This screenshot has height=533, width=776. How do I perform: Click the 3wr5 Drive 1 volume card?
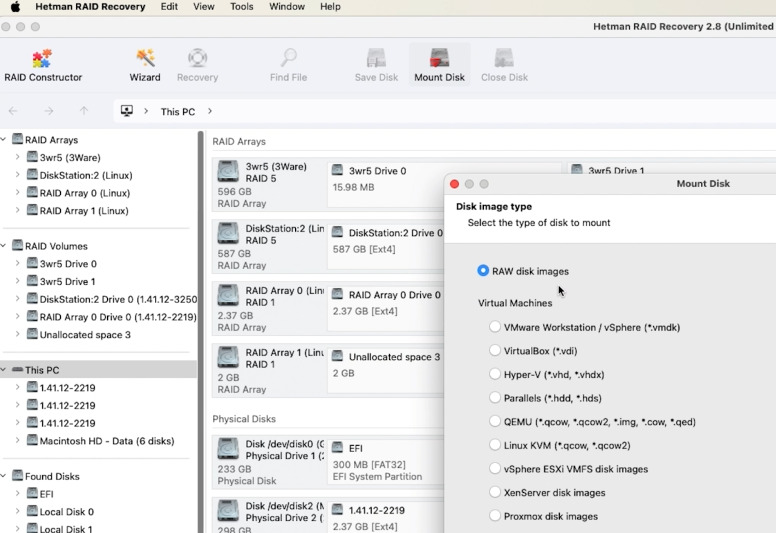point(671,168)
